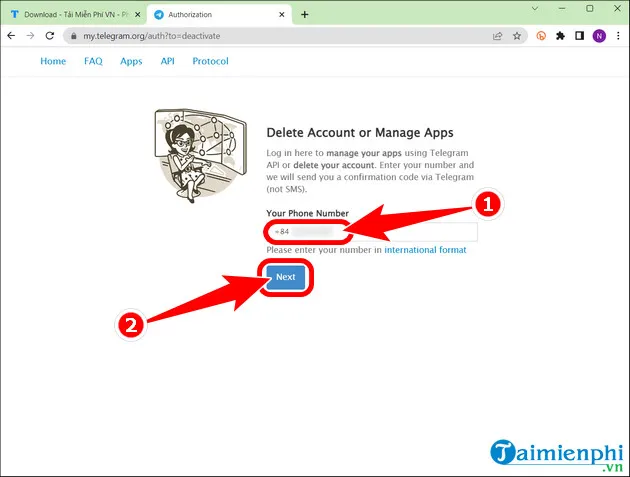Image resolution: width=630 pixels, height=477 pixels.
Task: Go back to the previous page
Action: click(11, 36)
